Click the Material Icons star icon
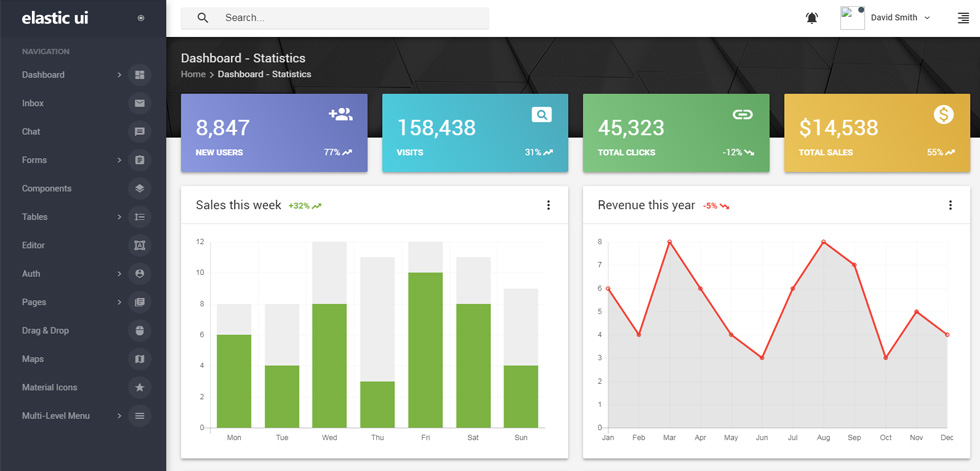 [139, 387]
